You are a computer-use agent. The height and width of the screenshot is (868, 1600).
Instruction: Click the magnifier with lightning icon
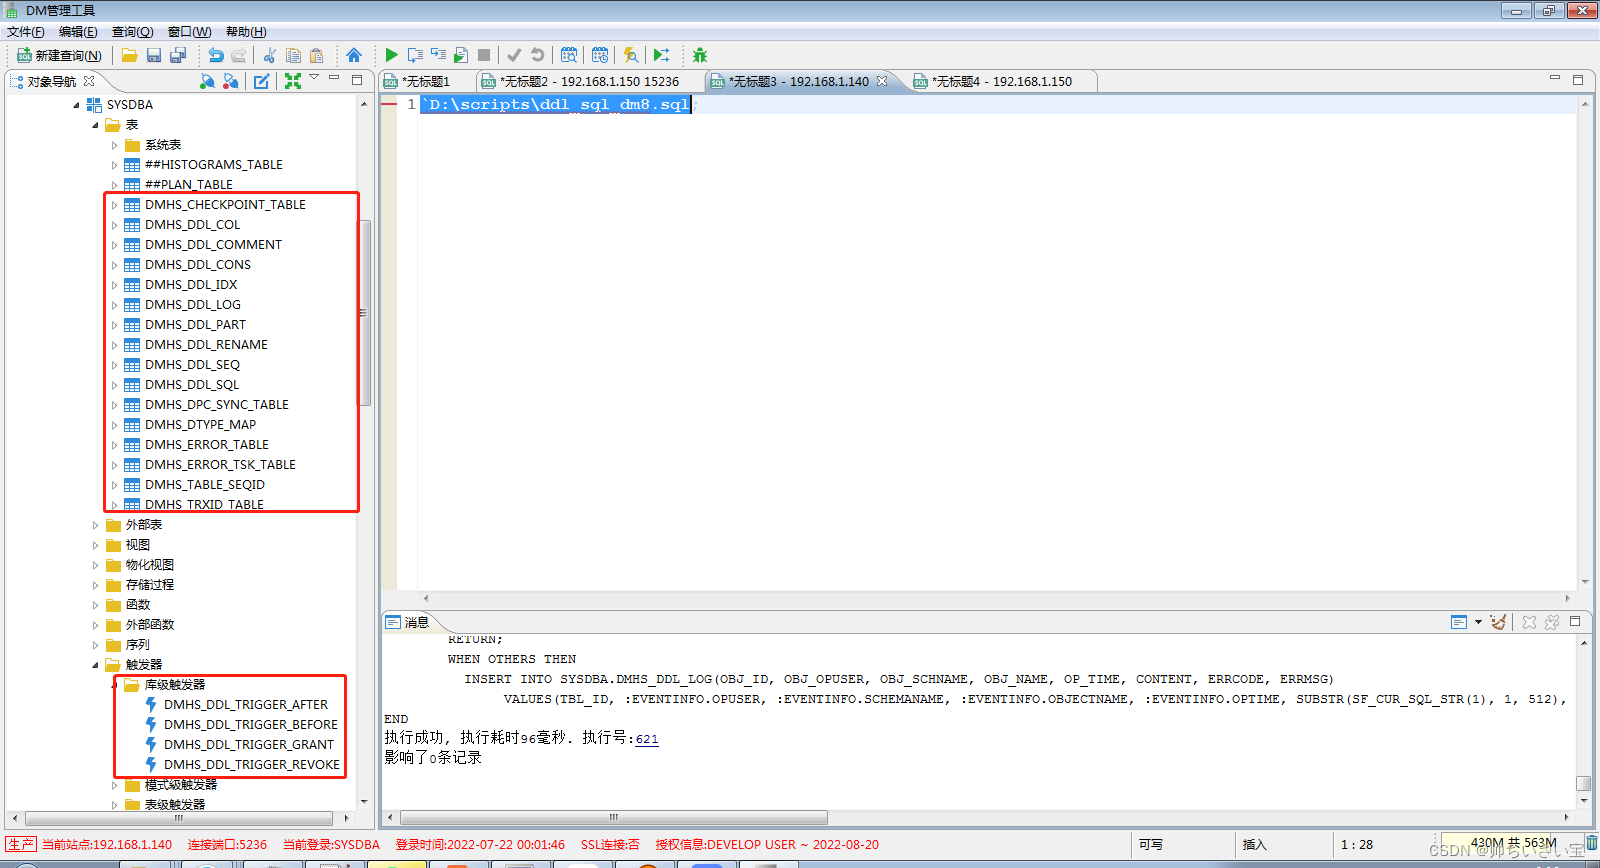point(630,55)
